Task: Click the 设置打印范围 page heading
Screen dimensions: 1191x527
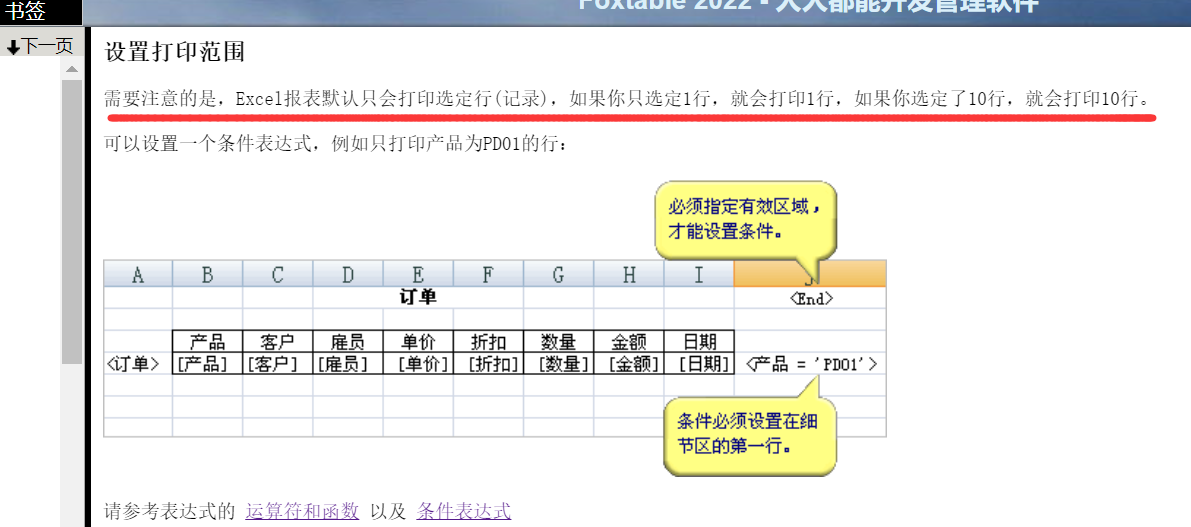Action: tap(175, 52)
